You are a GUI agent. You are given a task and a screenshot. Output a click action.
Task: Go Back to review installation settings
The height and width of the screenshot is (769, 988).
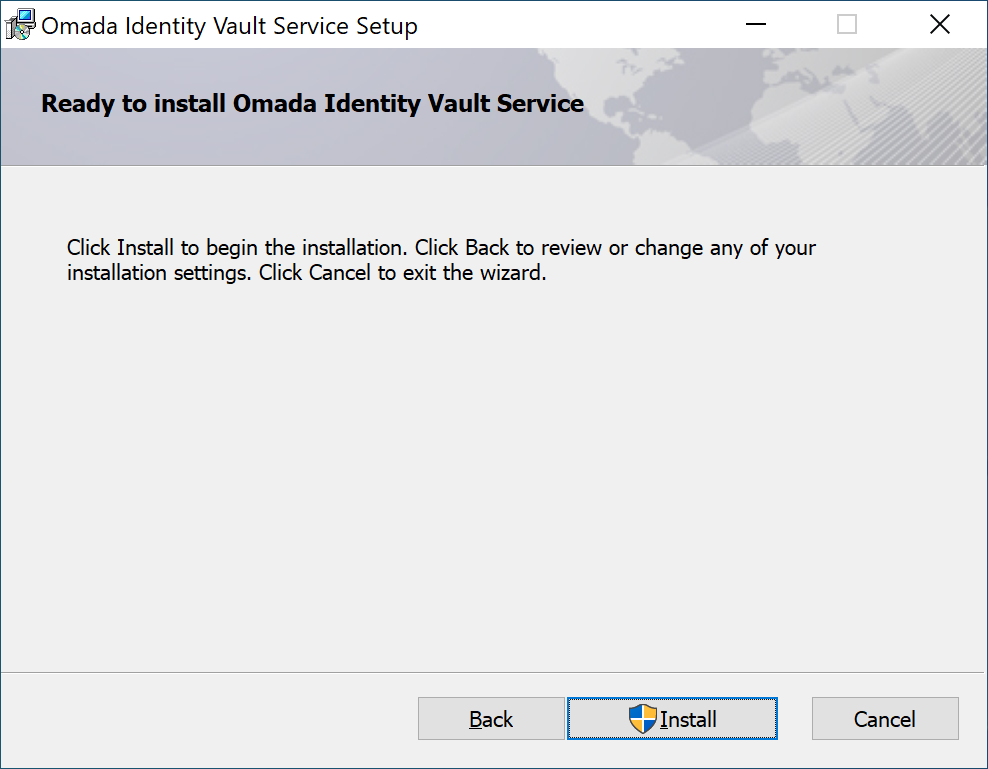tap(491, 719)
